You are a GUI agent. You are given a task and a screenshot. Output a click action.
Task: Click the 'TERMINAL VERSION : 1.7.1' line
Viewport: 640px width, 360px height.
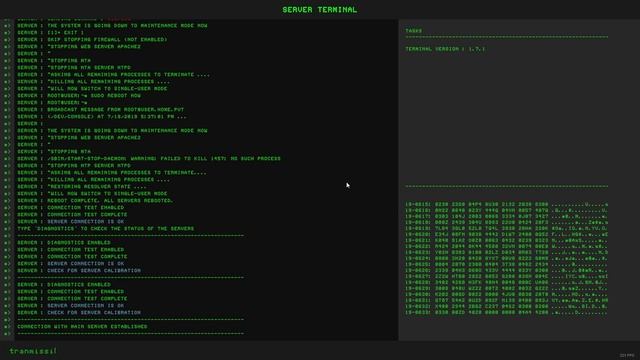445,49
